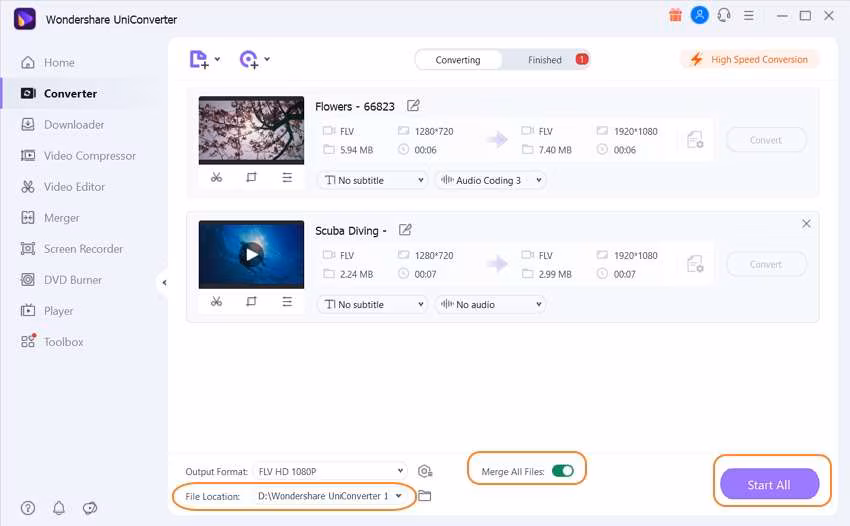Screen dimensions: 850x526
Task: Click Convert for Scuba Diving video
Action: tap(765, 264)
